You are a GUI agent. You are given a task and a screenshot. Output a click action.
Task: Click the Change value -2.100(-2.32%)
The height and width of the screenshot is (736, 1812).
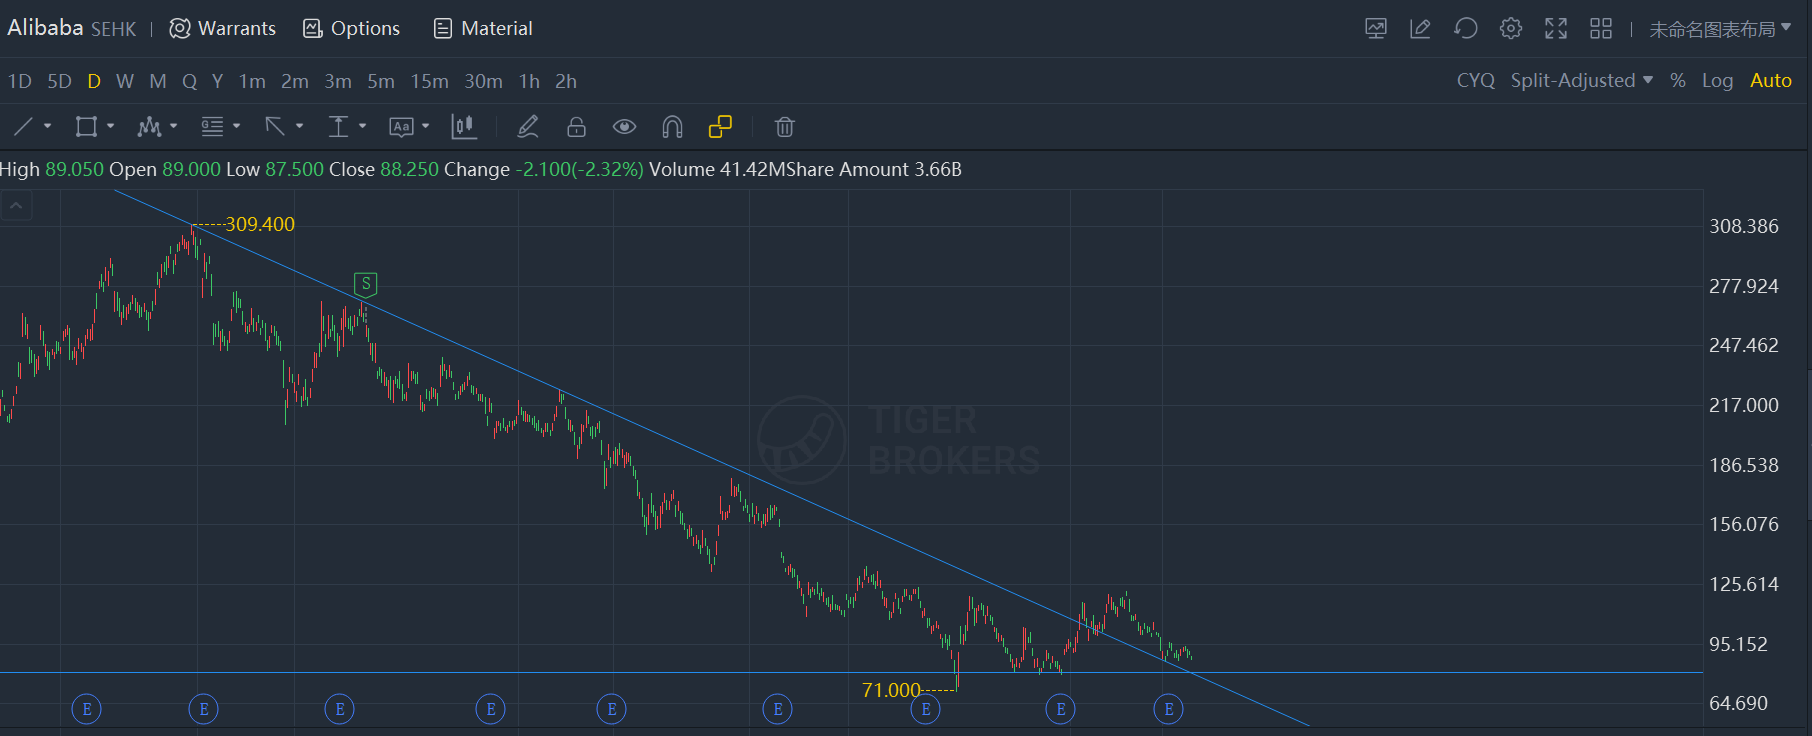(x=580, y=170)
